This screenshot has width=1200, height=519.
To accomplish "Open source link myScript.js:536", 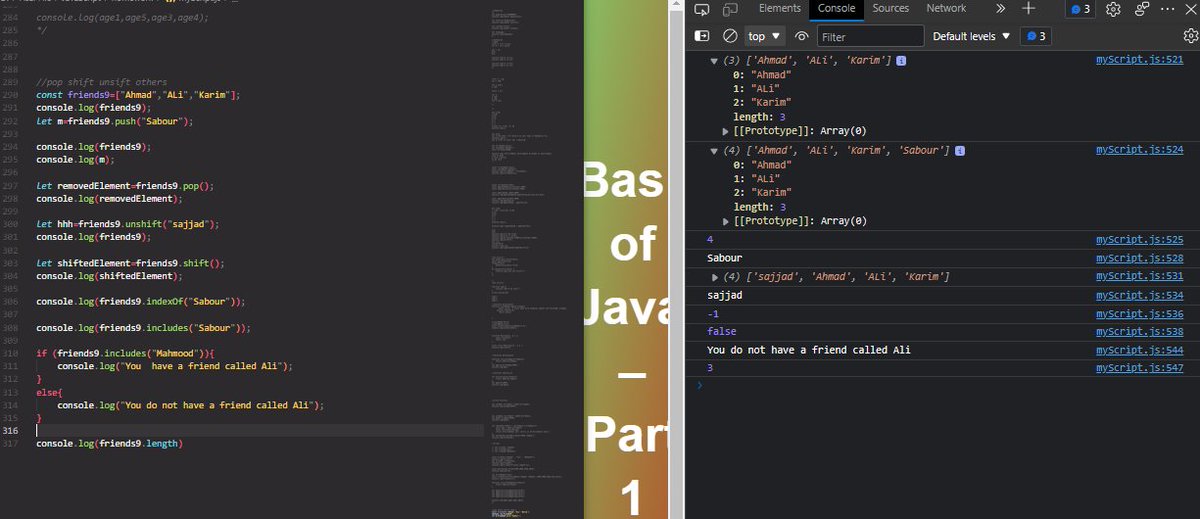I will coord(1140,313).
